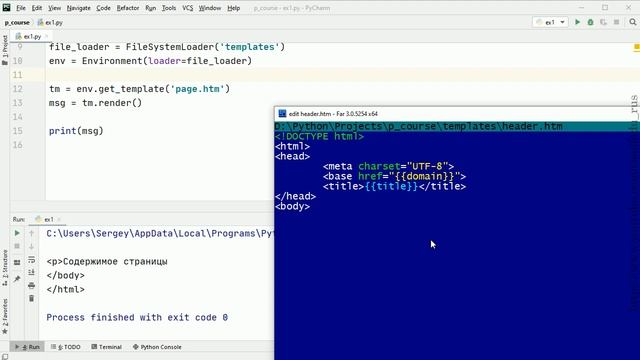Select the p_course breadcrumb

[17, 22]
